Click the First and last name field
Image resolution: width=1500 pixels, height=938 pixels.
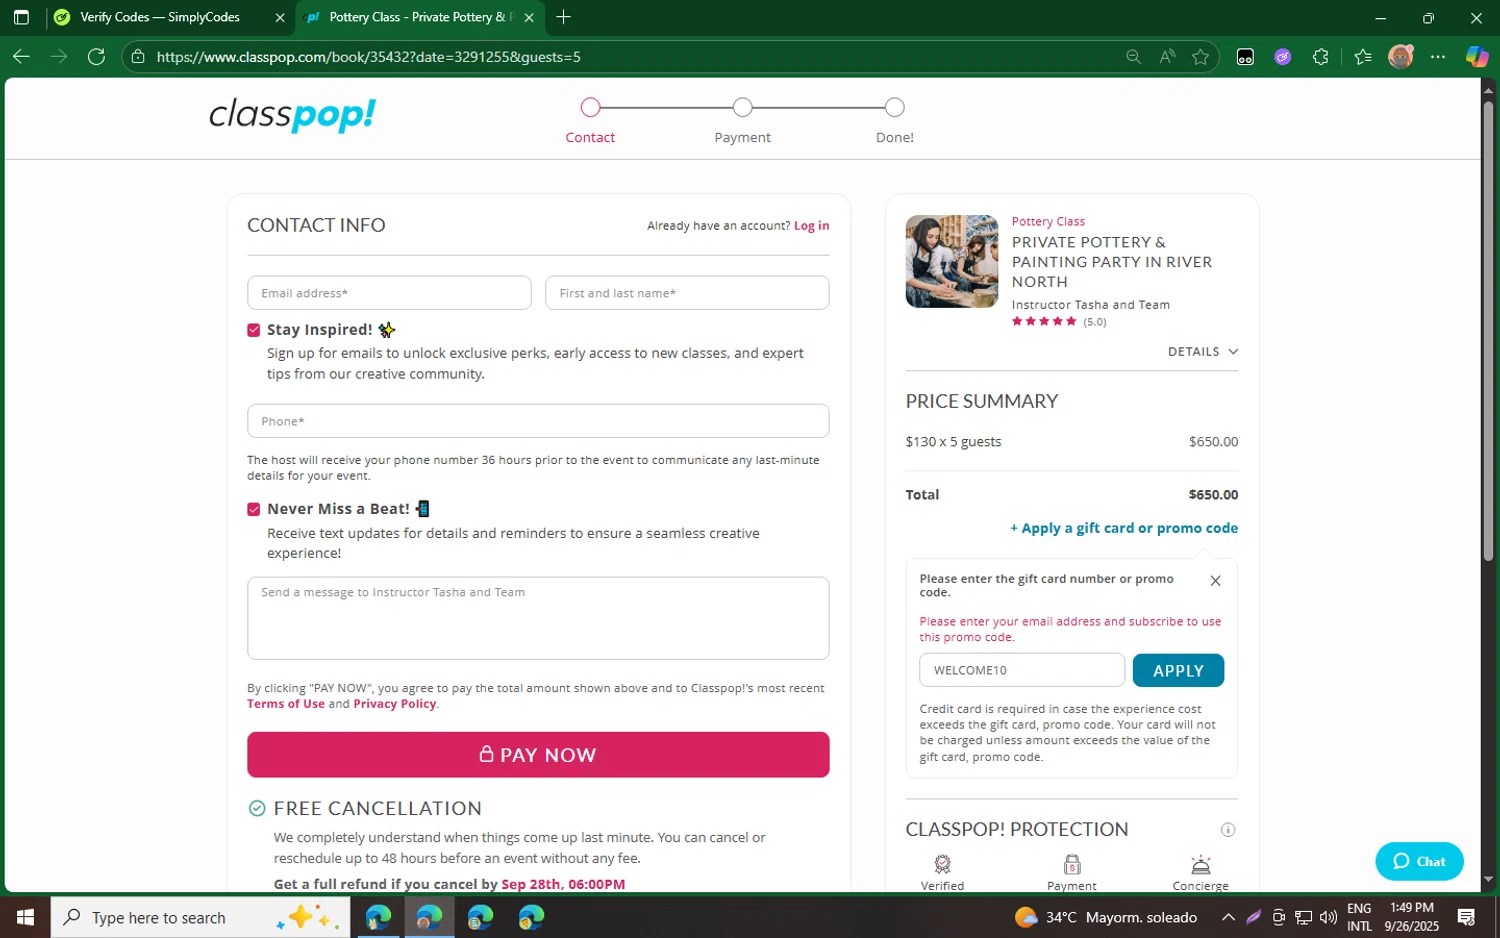pos(687,293)
